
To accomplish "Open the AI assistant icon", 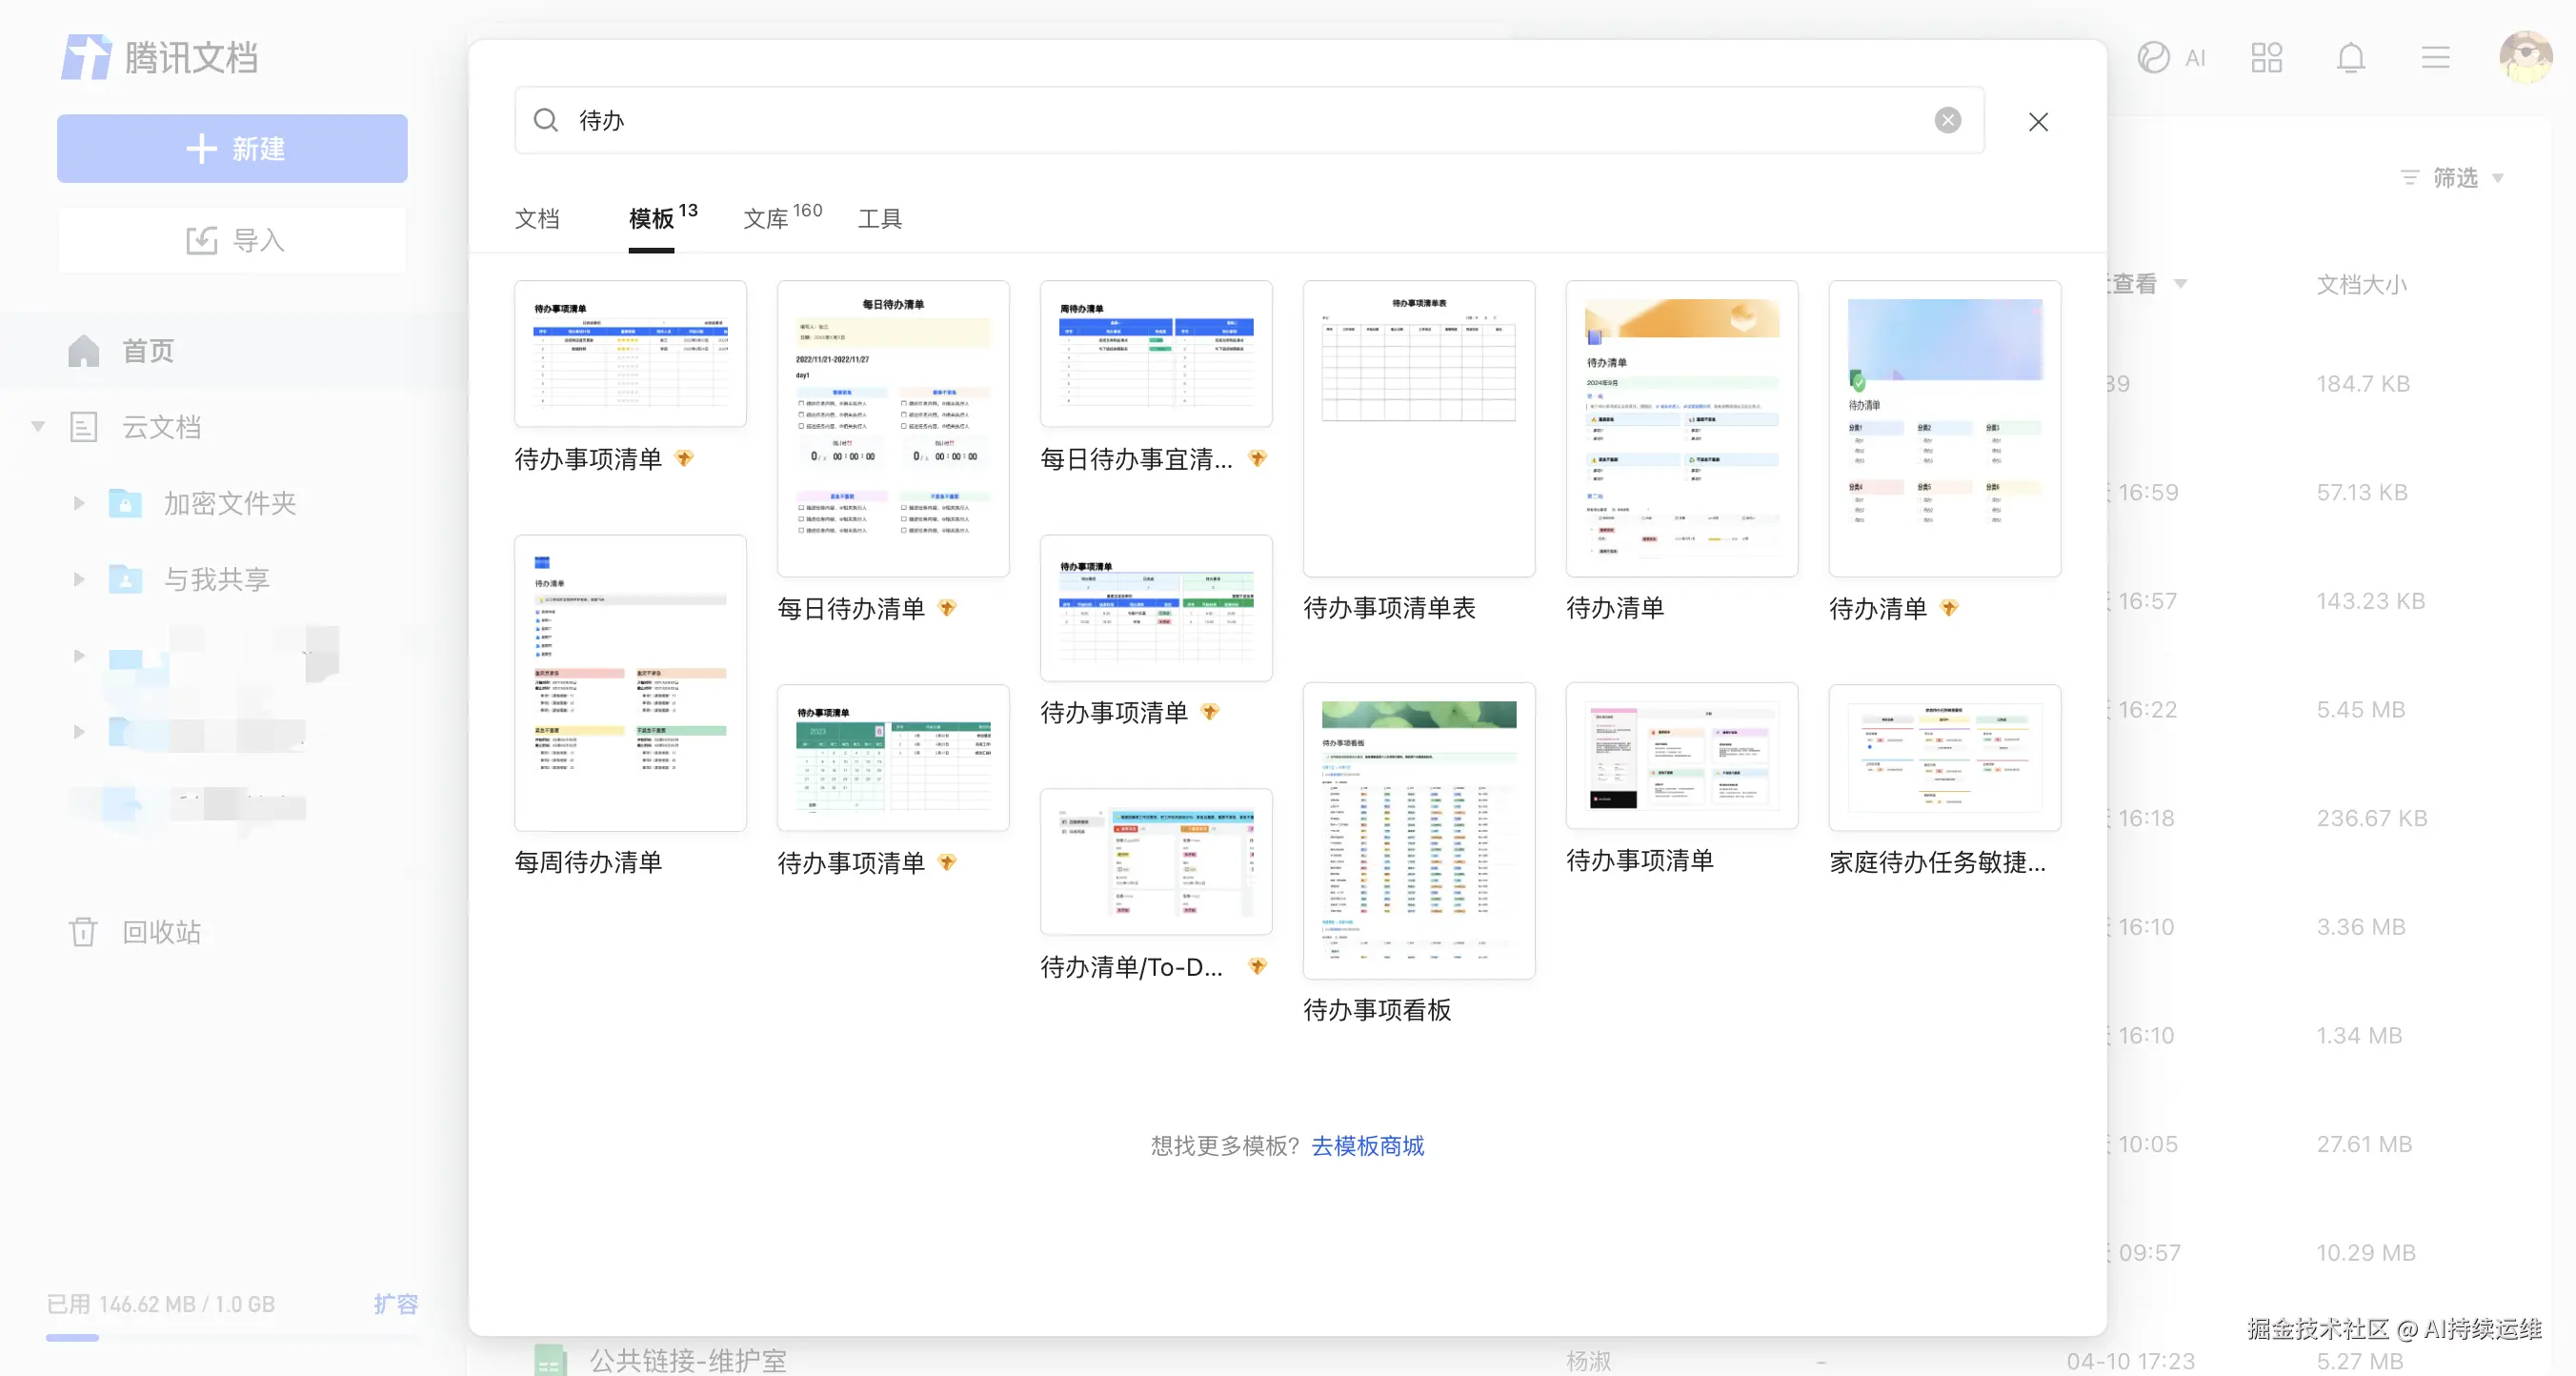I will click(x=2153, y=58).
